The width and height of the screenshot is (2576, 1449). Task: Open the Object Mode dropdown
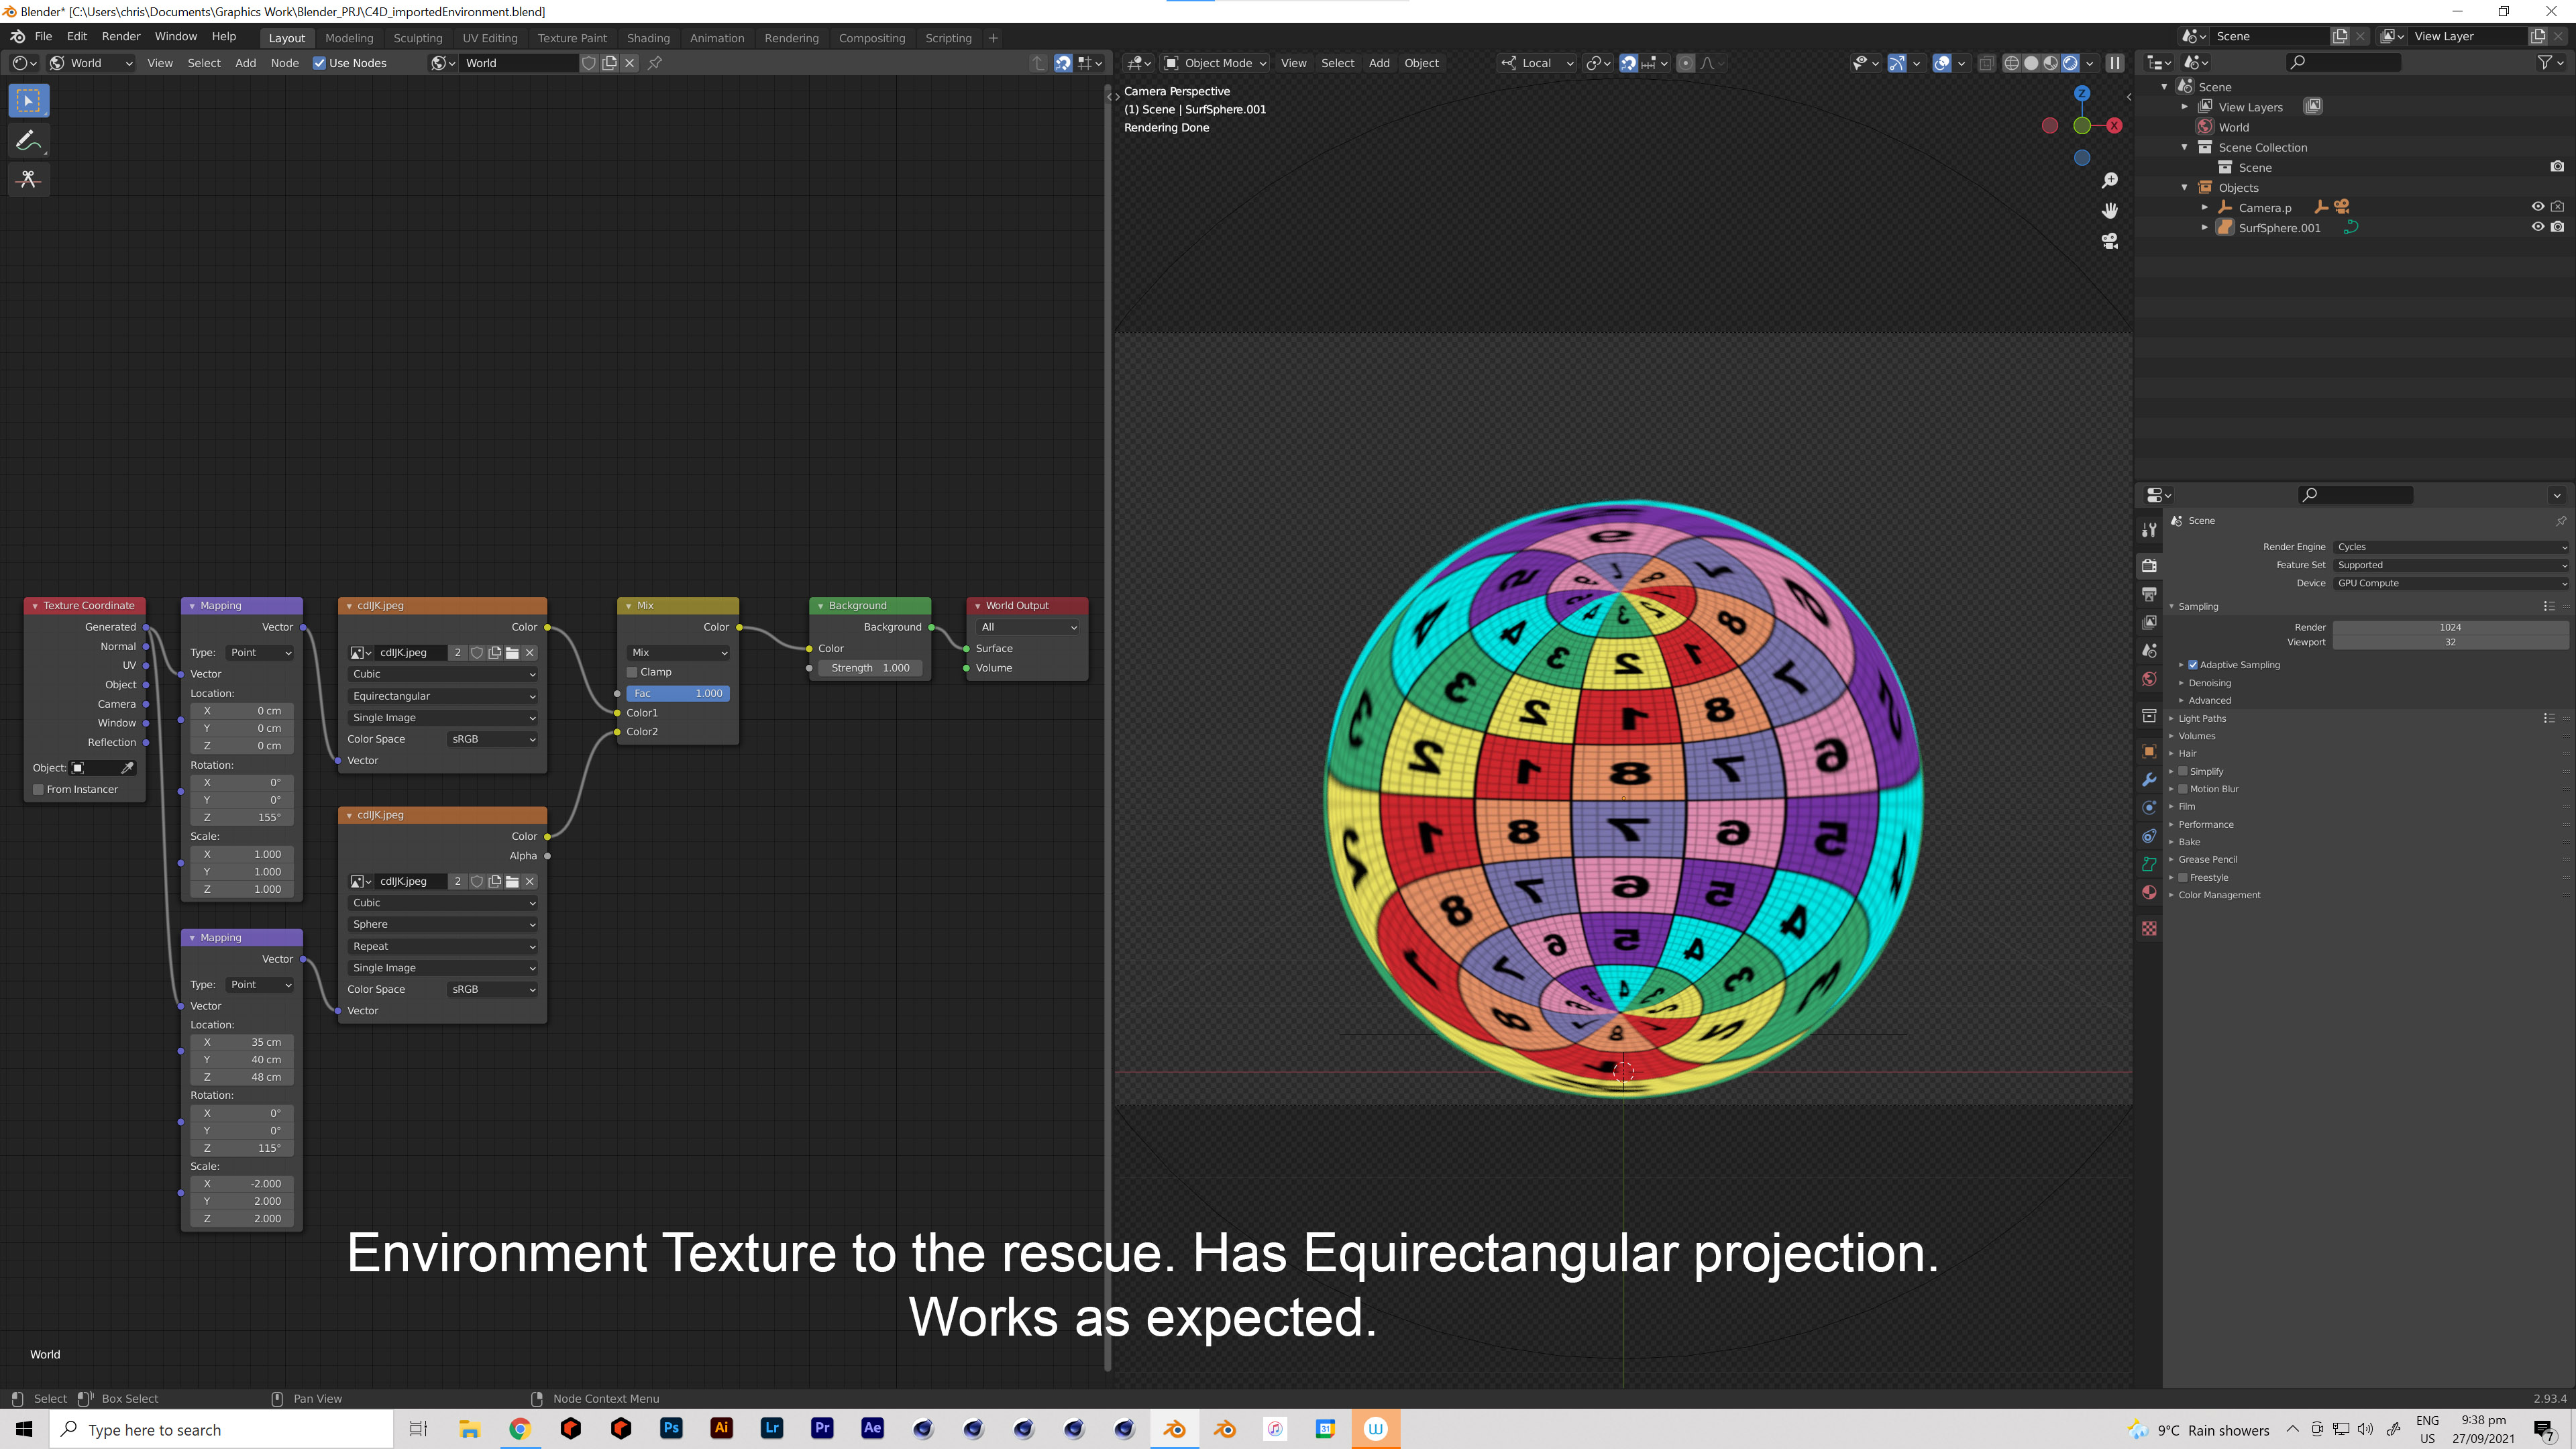pos(1215,63)
